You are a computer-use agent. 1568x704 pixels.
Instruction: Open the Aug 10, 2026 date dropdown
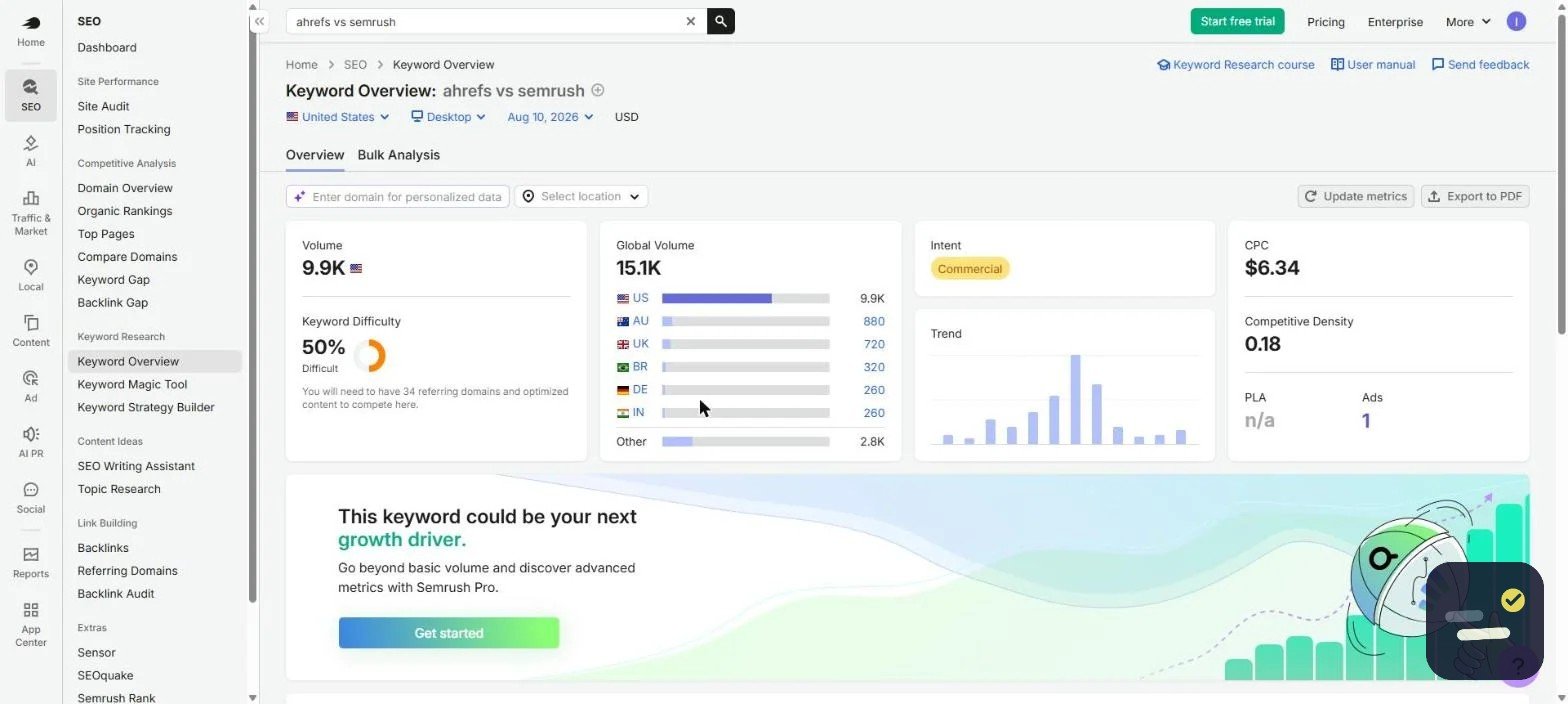click(550, 117)
